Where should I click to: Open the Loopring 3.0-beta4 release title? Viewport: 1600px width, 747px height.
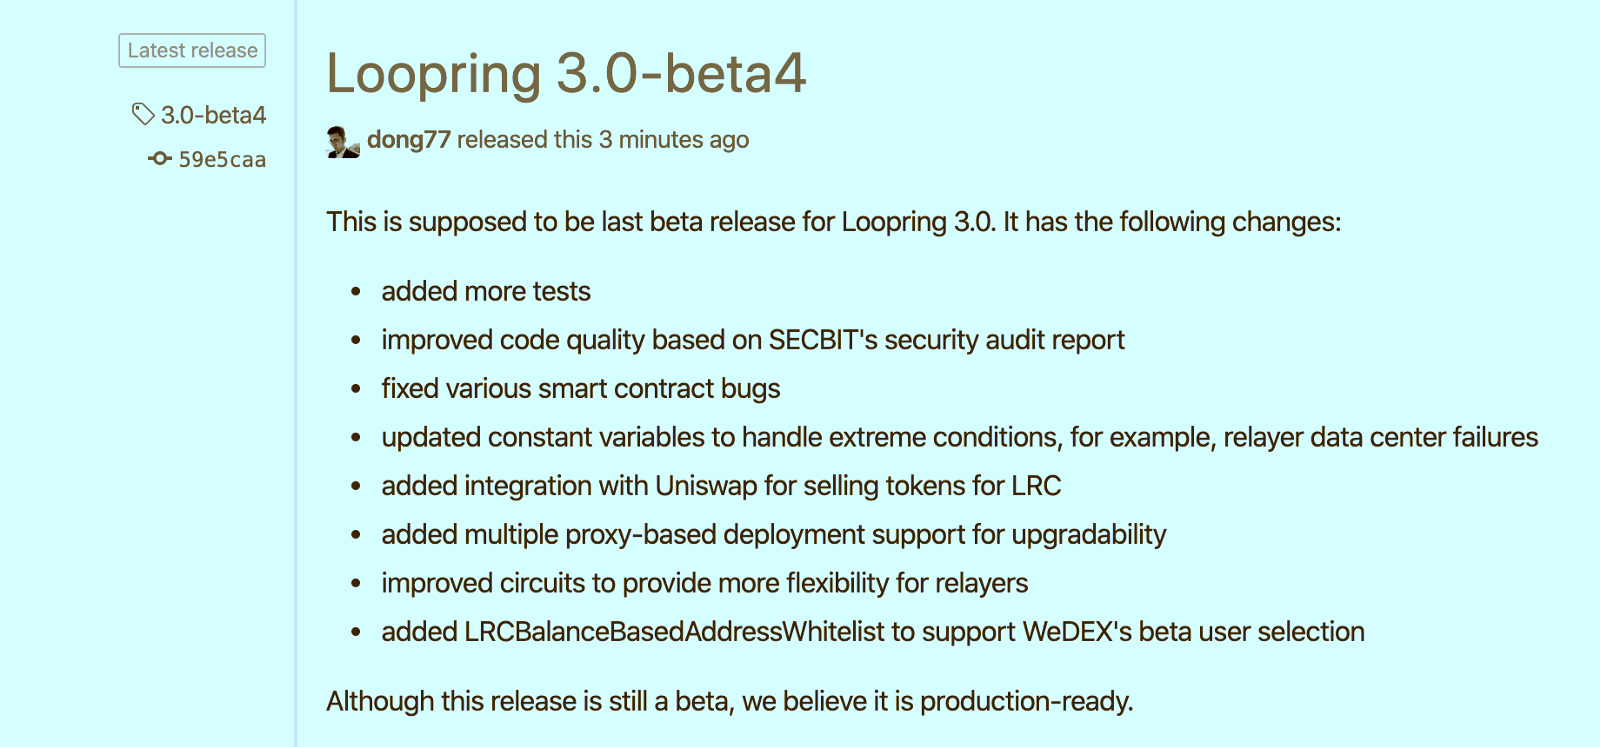(566, 74)
